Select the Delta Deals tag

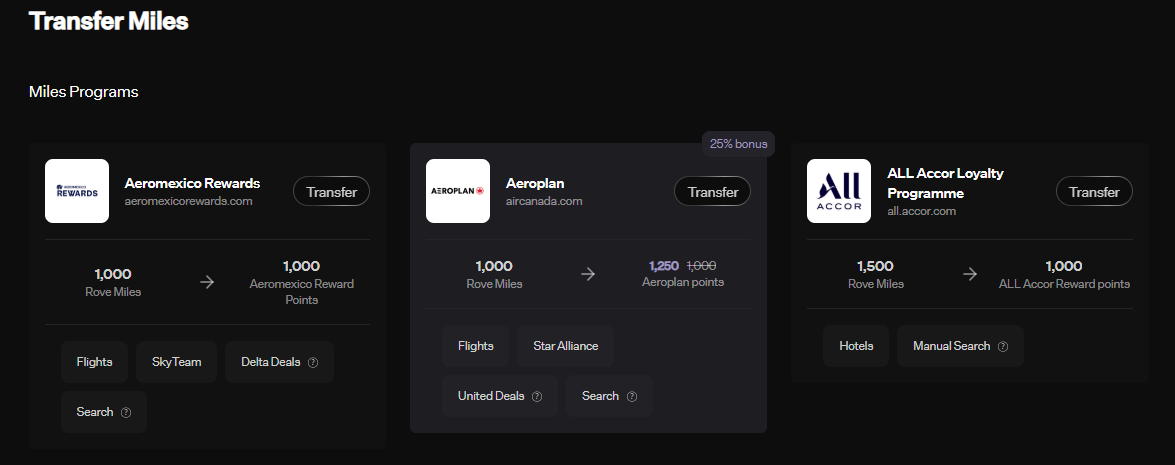(280, 362)
